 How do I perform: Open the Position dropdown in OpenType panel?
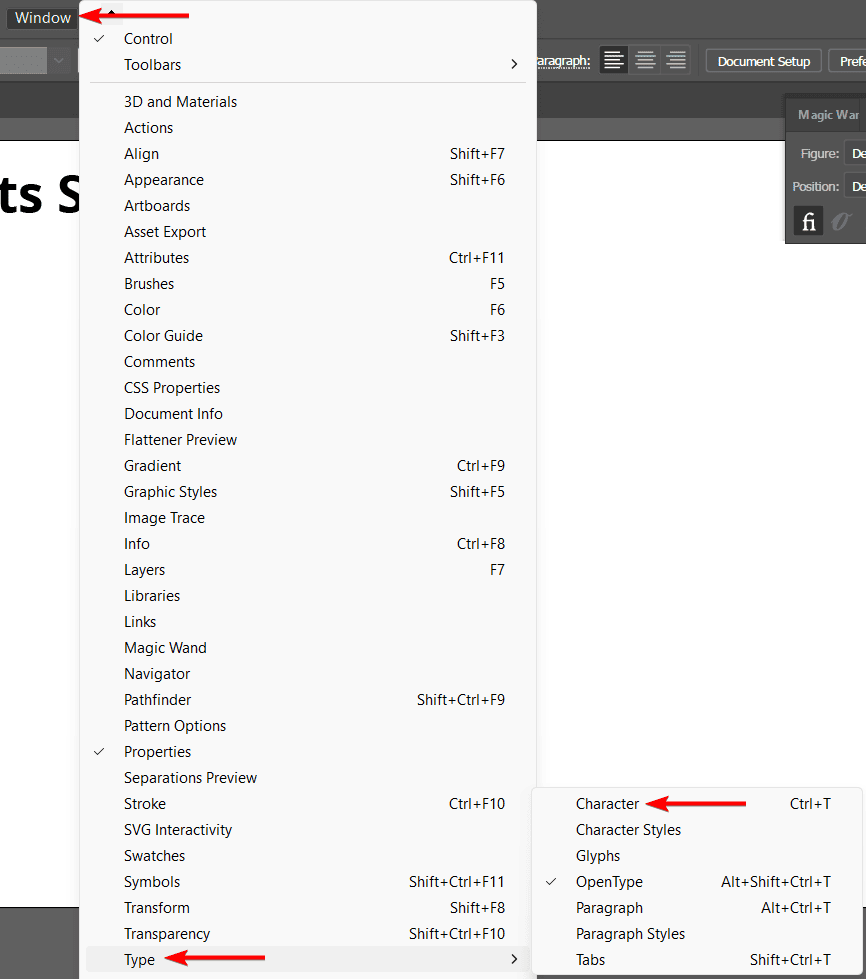point(856,186)
